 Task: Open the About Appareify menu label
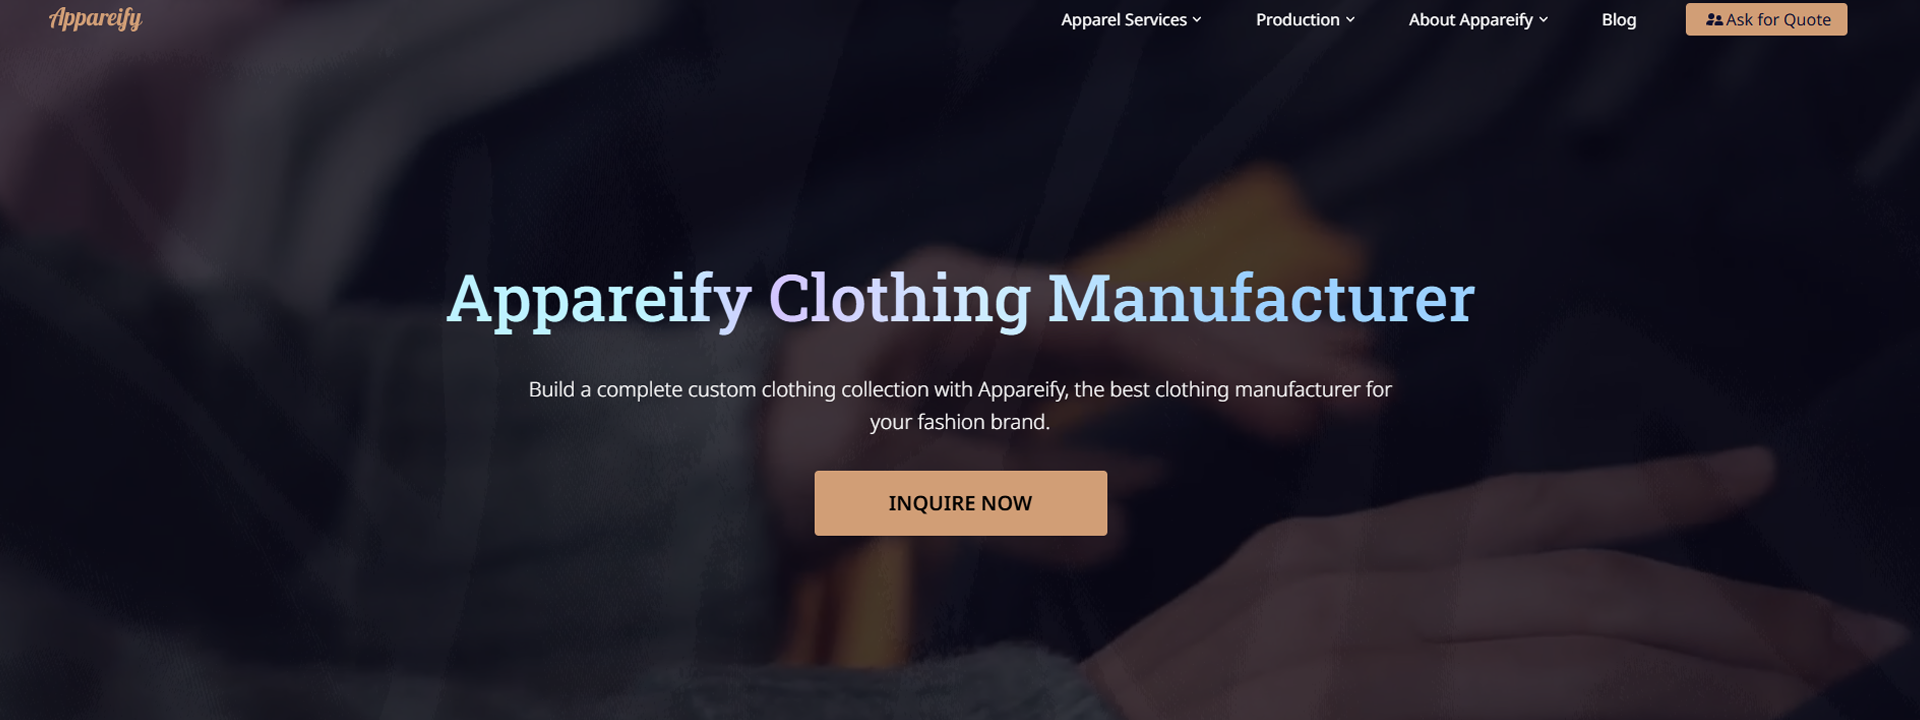tap(1470, 20)
